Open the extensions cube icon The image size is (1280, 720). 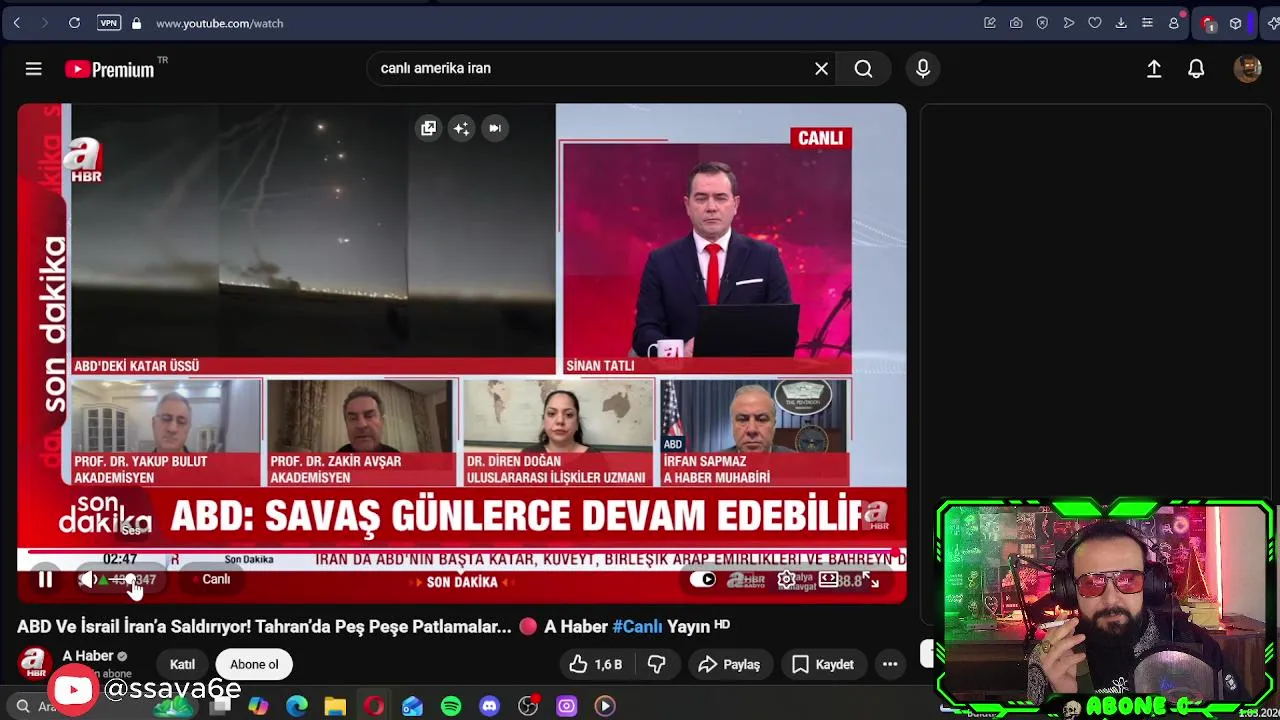1235,23
